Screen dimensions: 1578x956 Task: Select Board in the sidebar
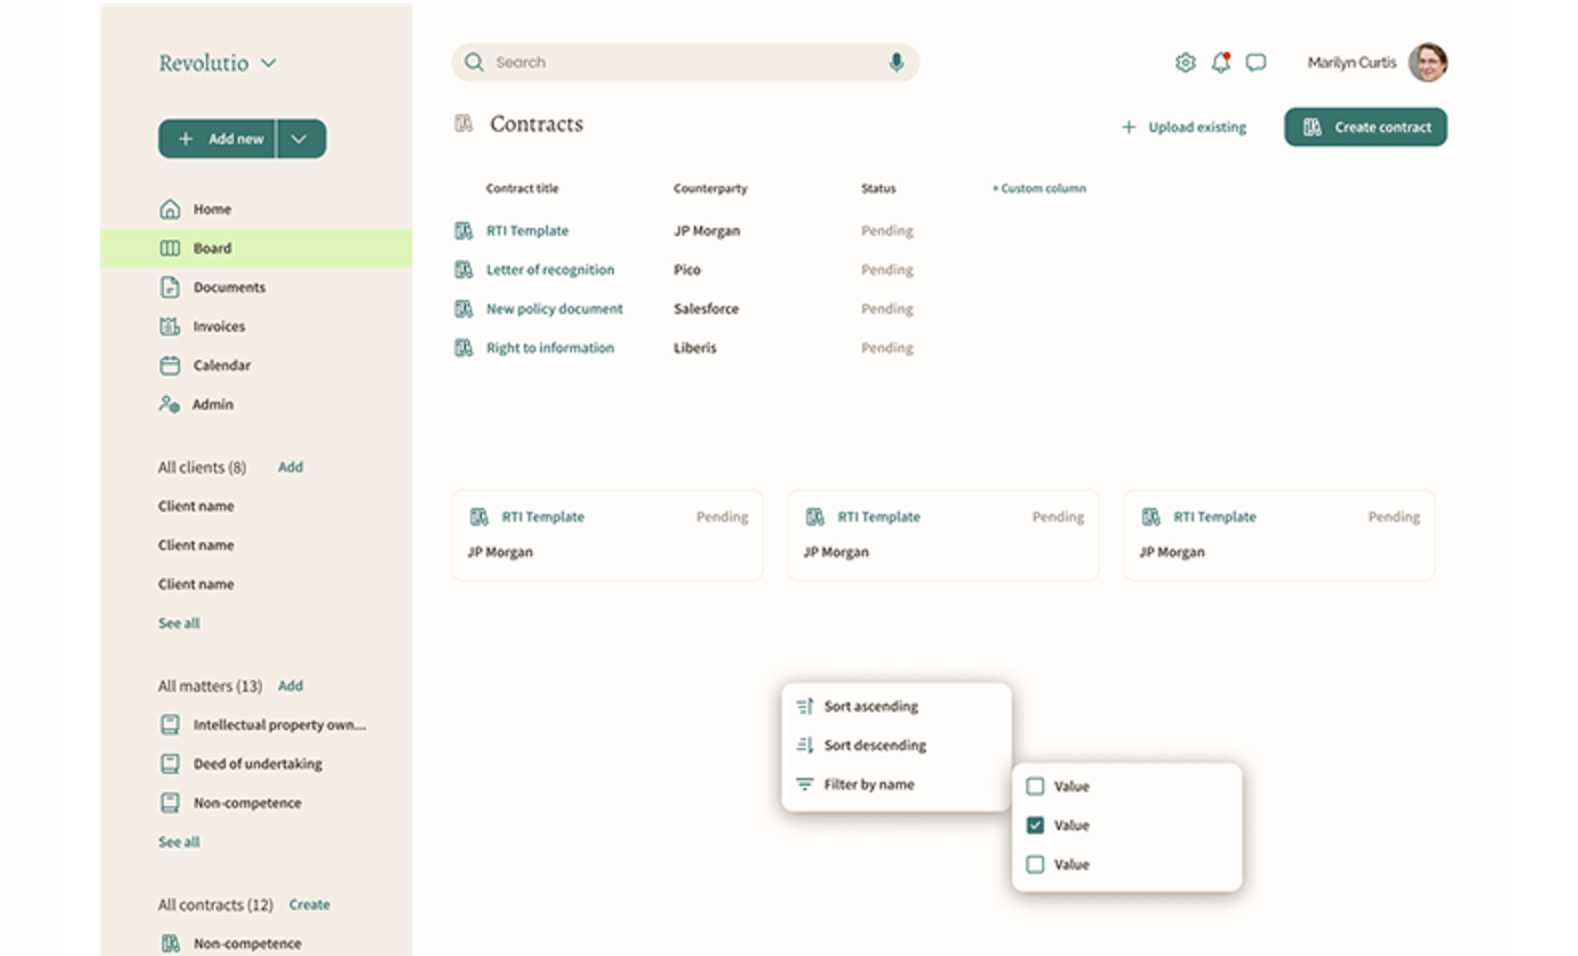[256, 248]
